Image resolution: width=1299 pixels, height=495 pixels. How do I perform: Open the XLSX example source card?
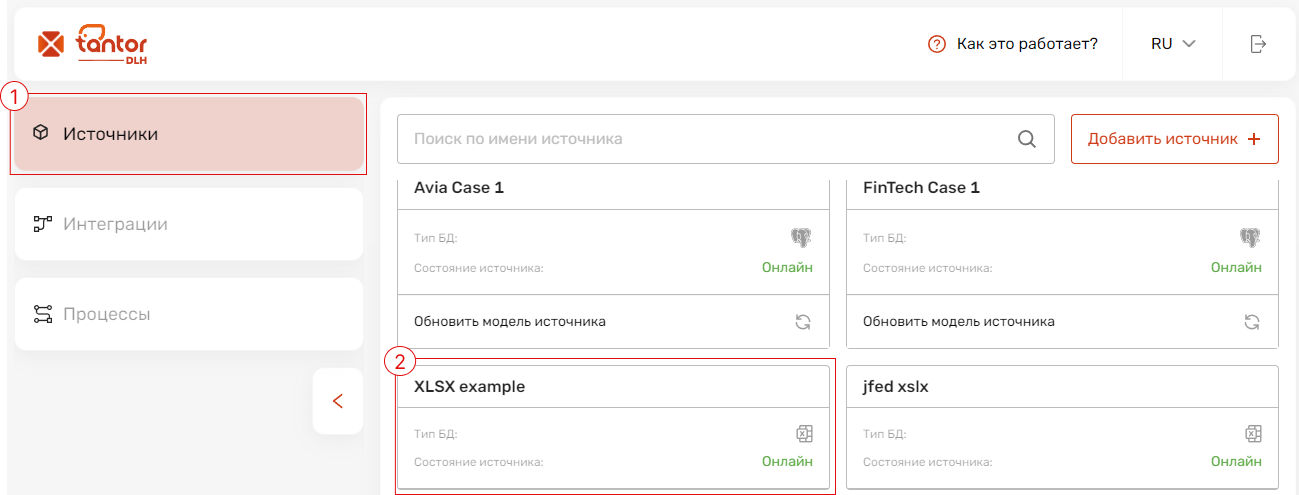[x=614, y=427]
